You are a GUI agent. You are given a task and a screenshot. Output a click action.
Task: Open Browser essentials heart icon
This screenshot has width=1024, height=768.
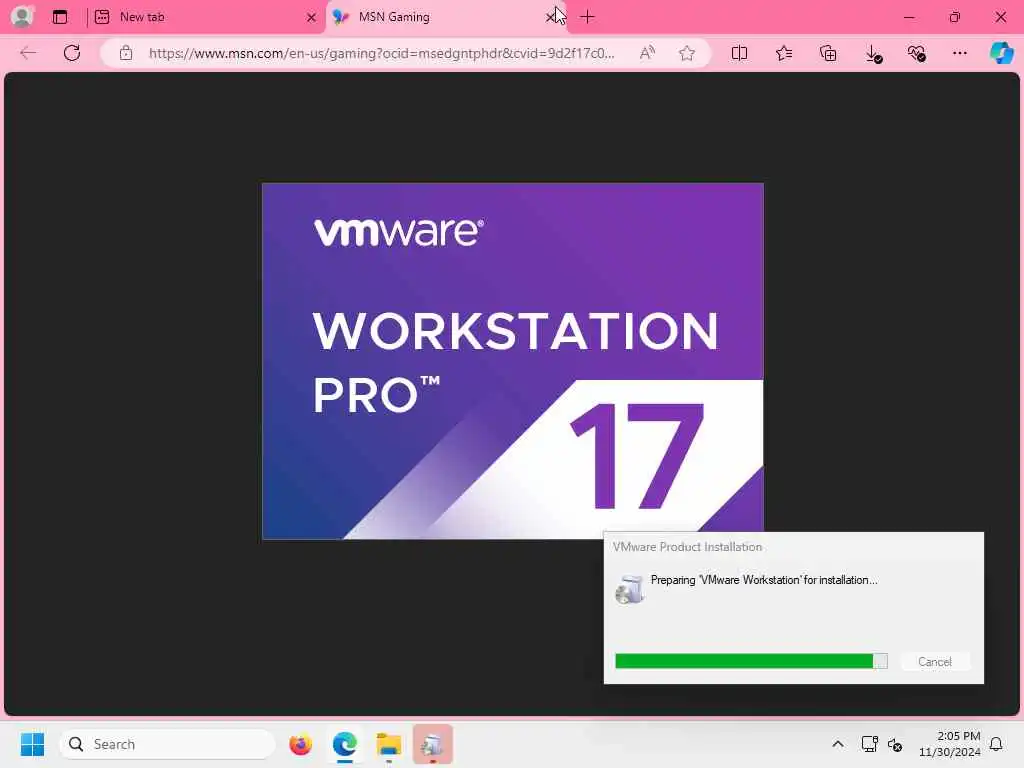(x=917, y=53)
